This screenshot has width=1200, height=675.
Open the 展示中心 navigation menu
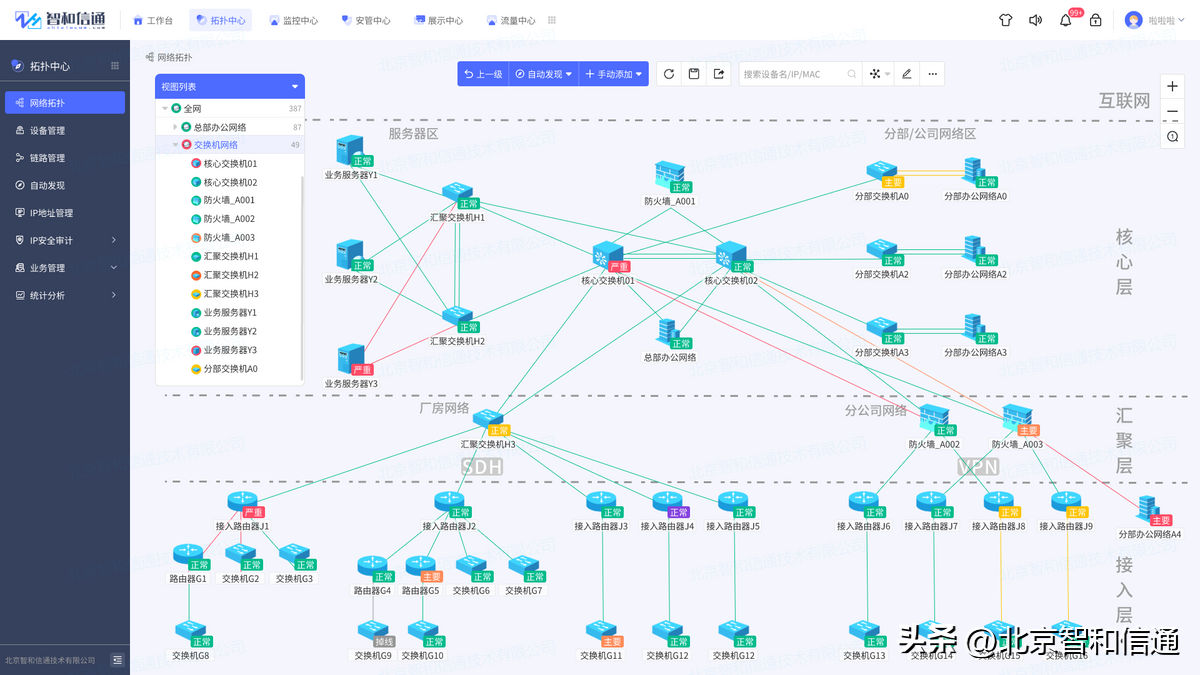click(x=438, y=19)
